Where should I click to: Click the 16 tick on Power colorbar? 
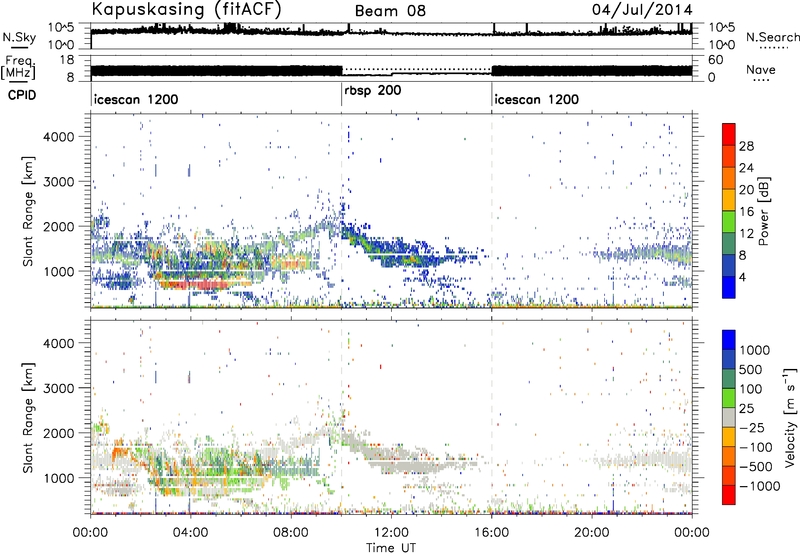coord(746,212)
